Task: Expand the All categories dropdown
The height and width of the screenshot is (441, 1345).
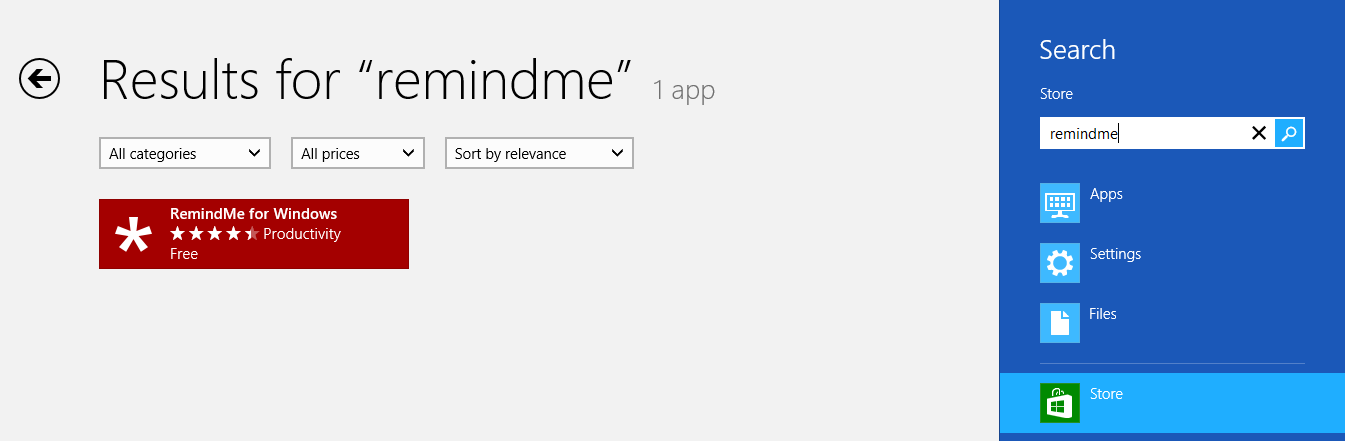Action: pos(185,153)
